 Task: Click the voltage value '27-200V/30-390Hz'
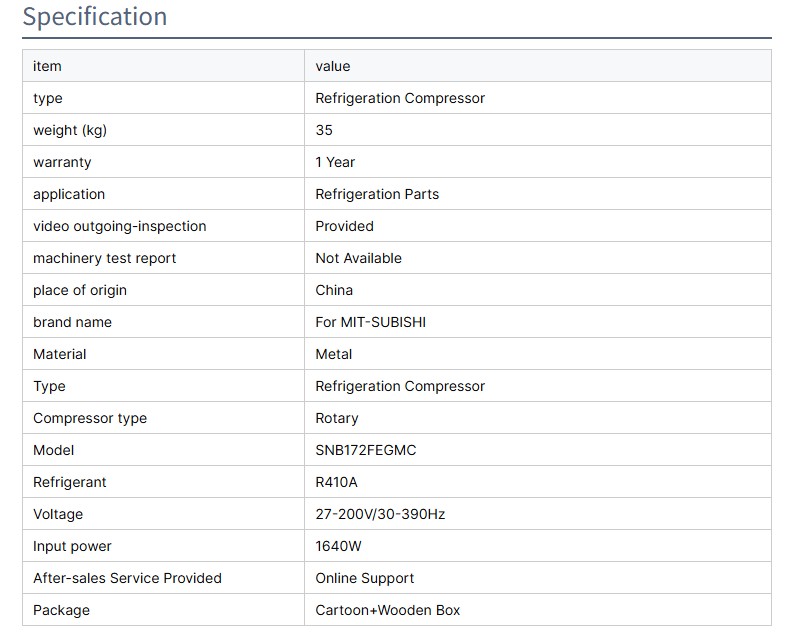[x=380, y=514]
